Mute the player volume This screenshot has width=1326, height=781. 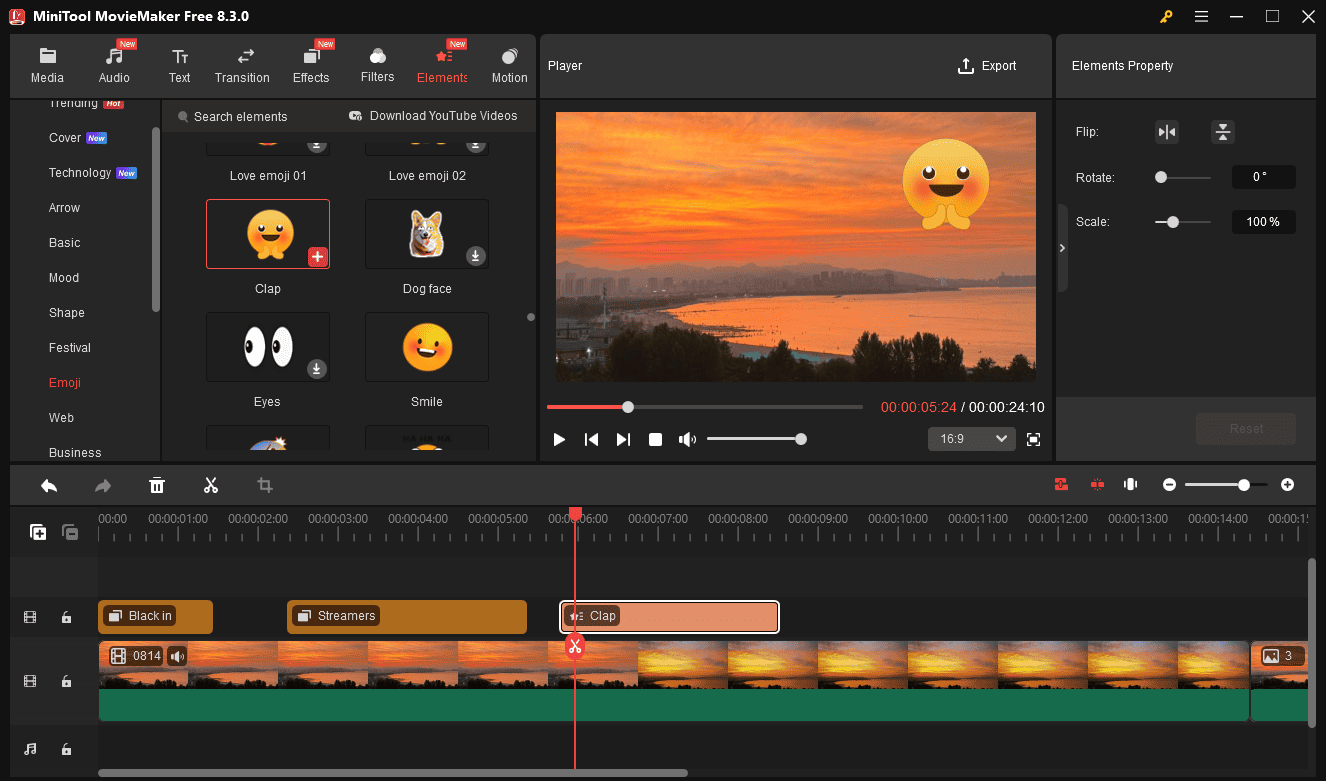(687, 439)
